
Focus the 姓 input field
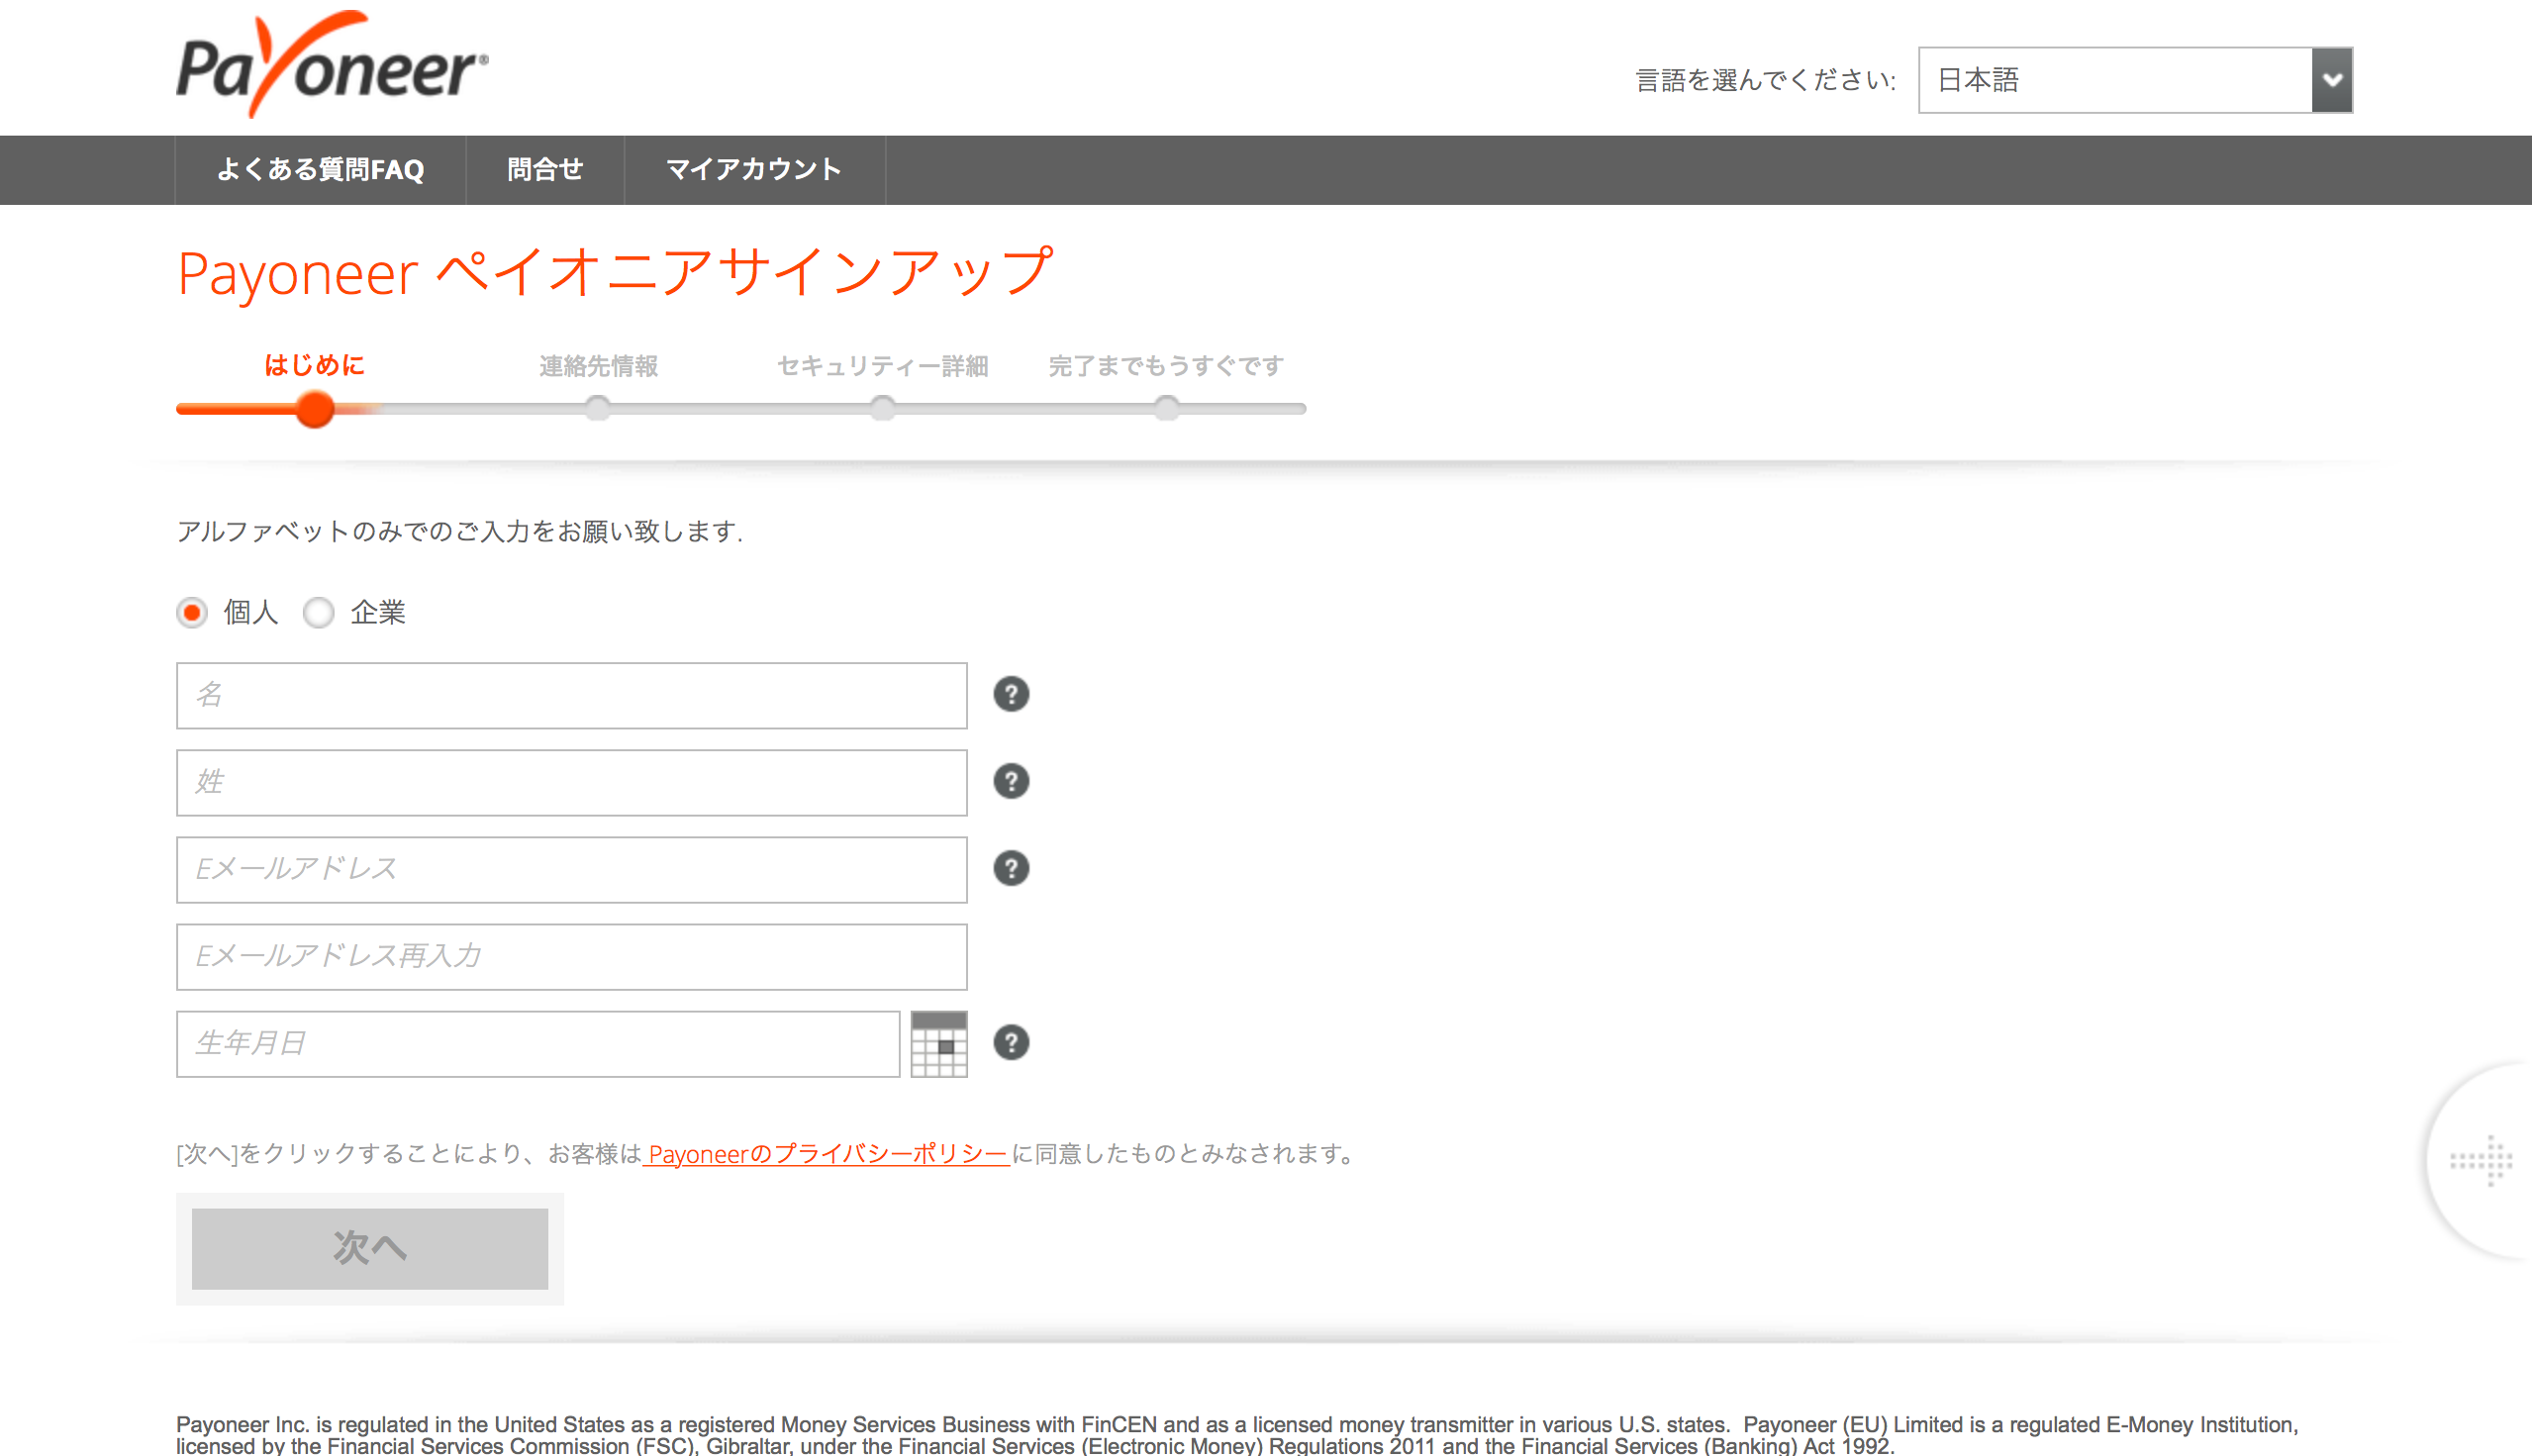point(572,782)
